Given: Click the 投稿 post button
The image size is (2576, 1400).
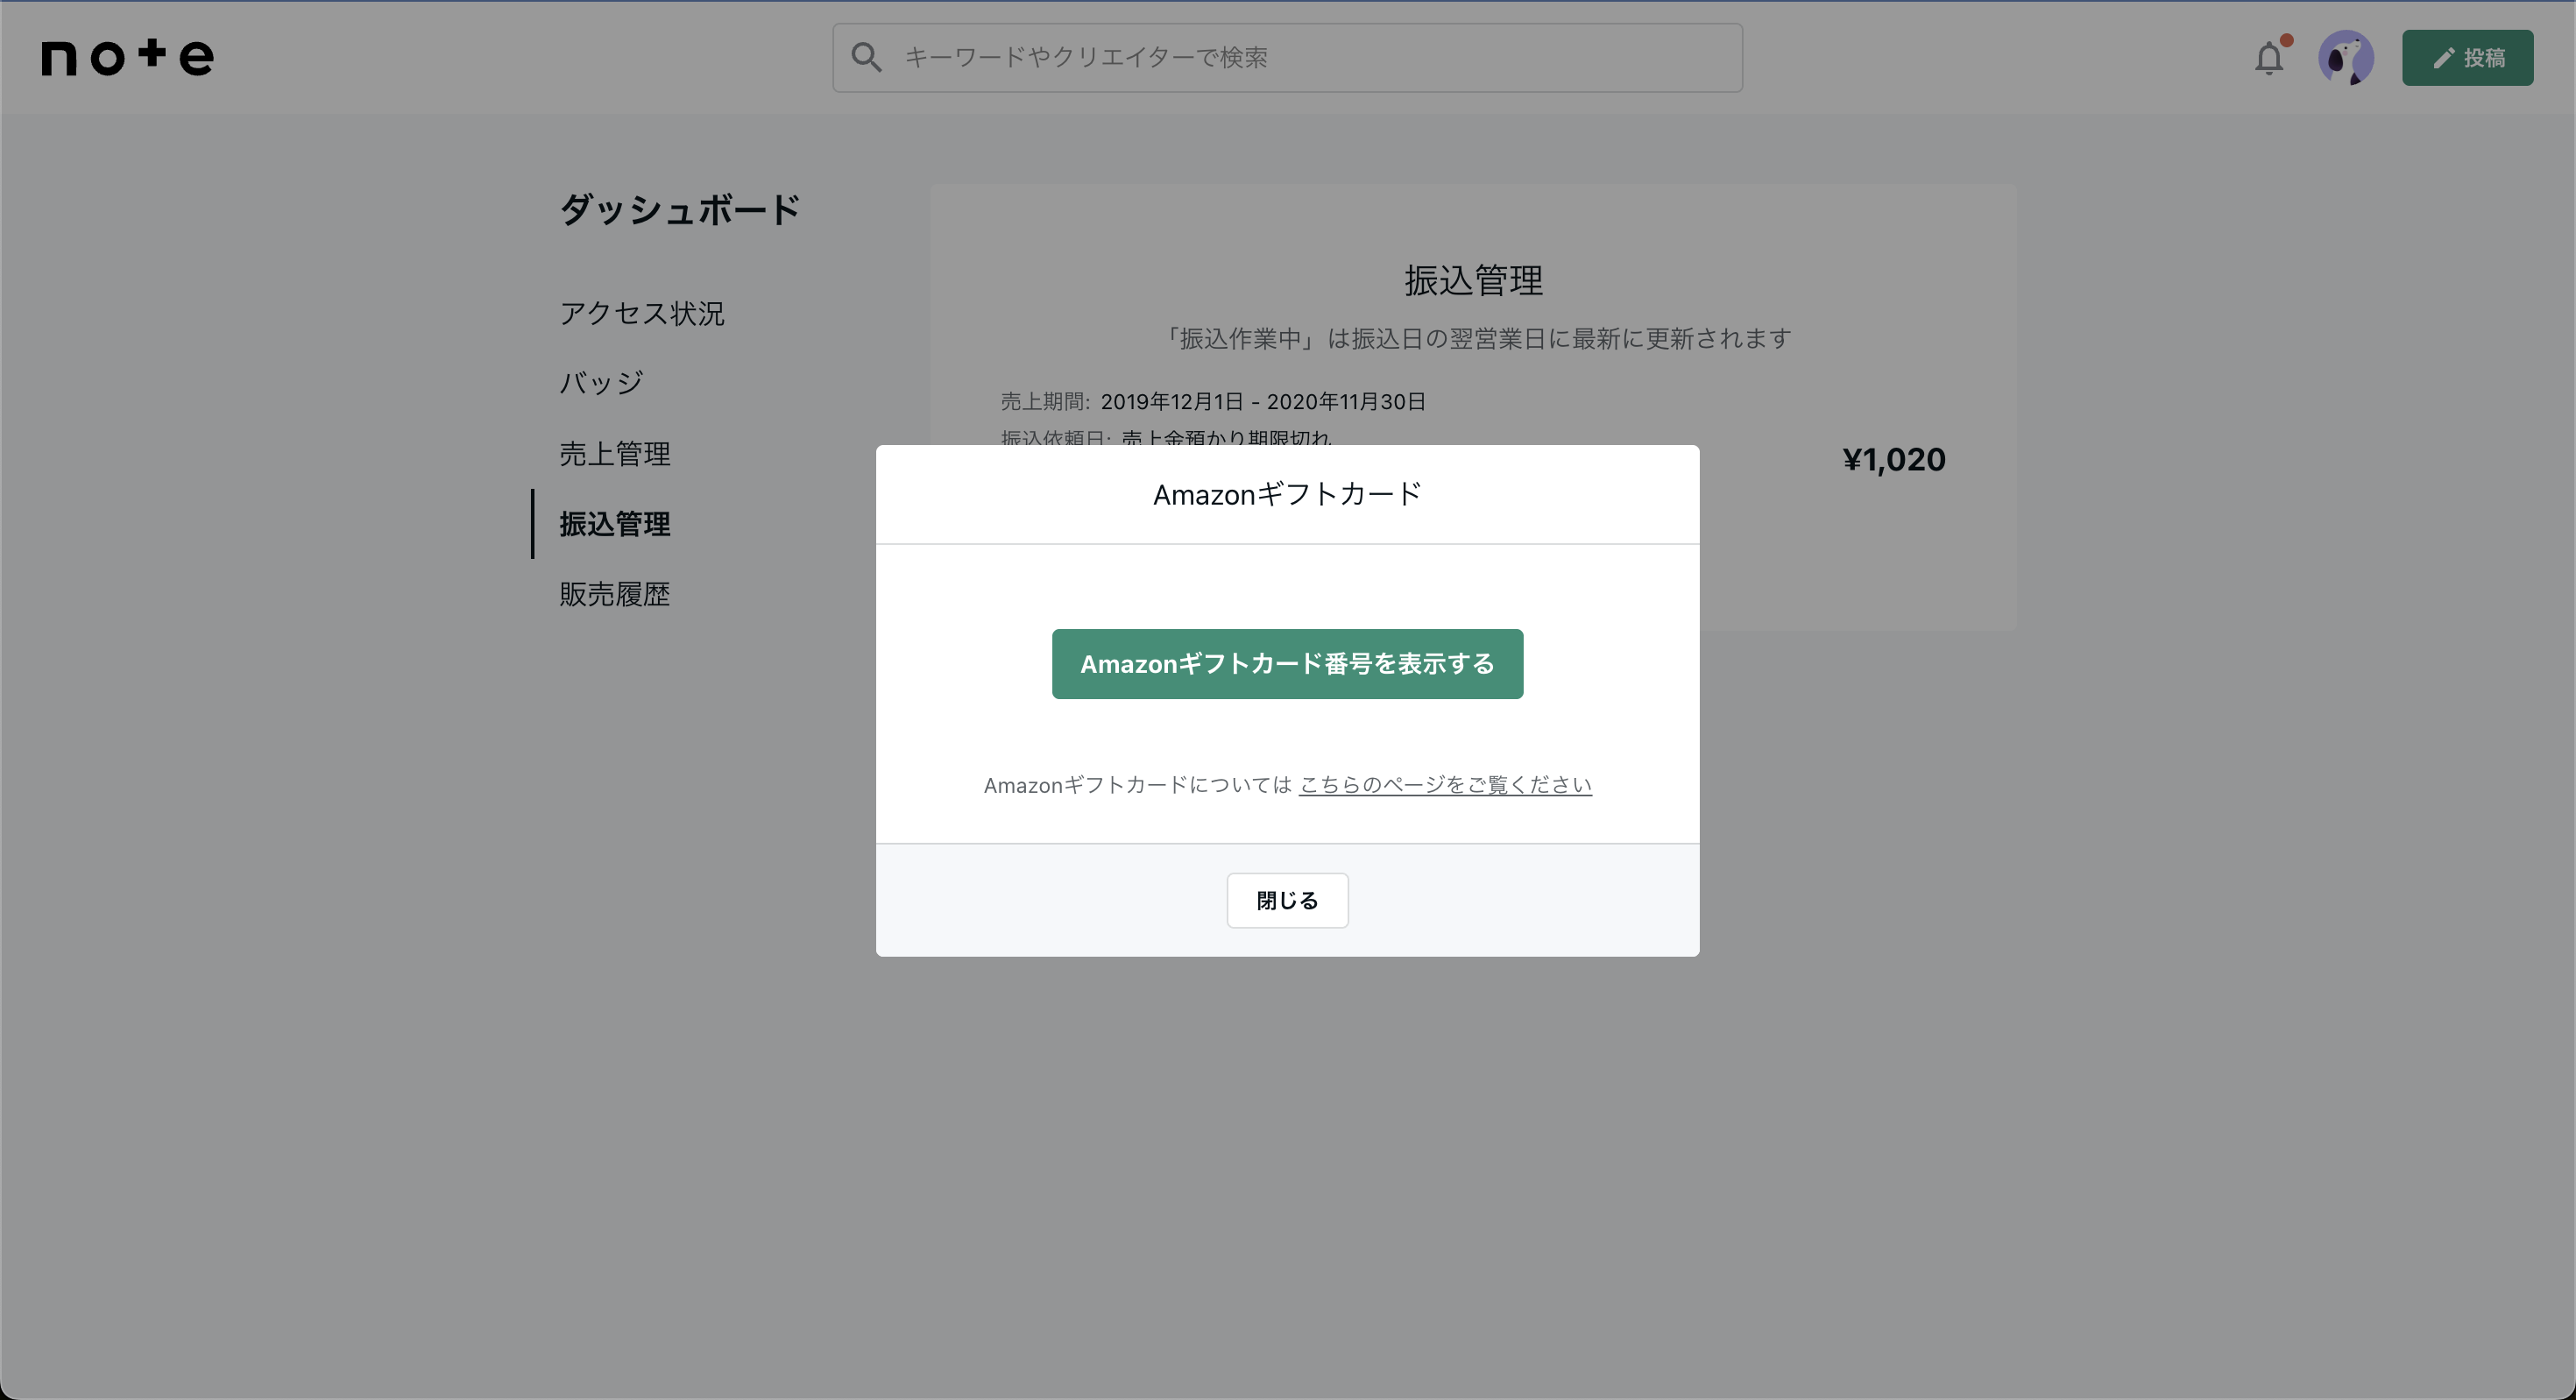Looking at the screenshot, I should pos(2467,58).
